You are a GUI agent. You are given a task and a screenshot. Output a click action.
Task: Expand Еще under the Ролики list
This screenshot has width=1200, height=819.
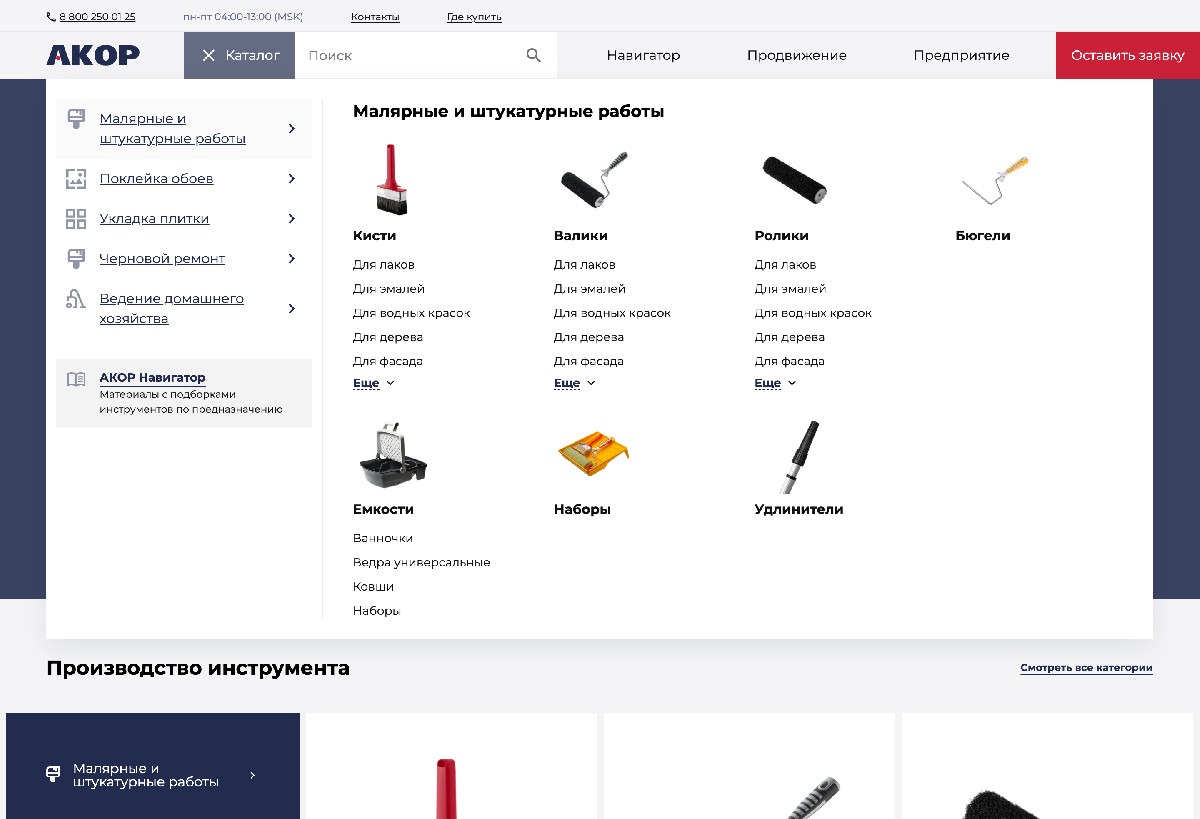(x=775, y=383)
